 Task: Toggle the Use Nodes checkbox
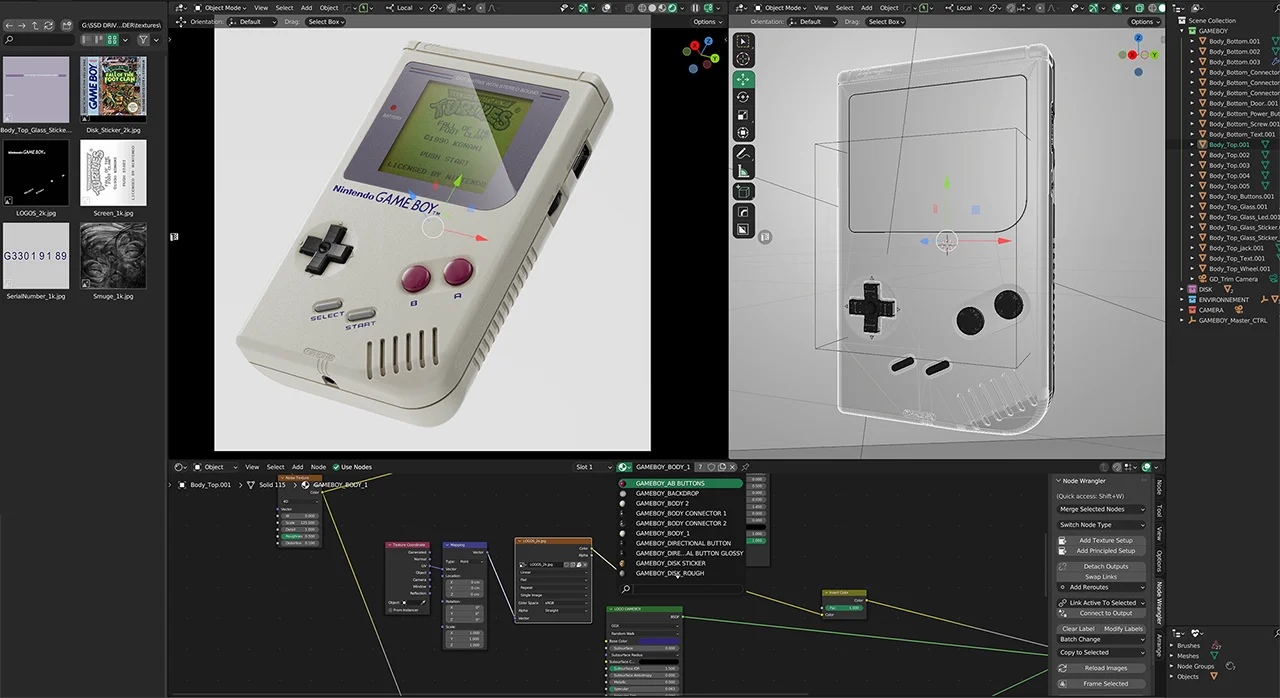tap(337, 467)
